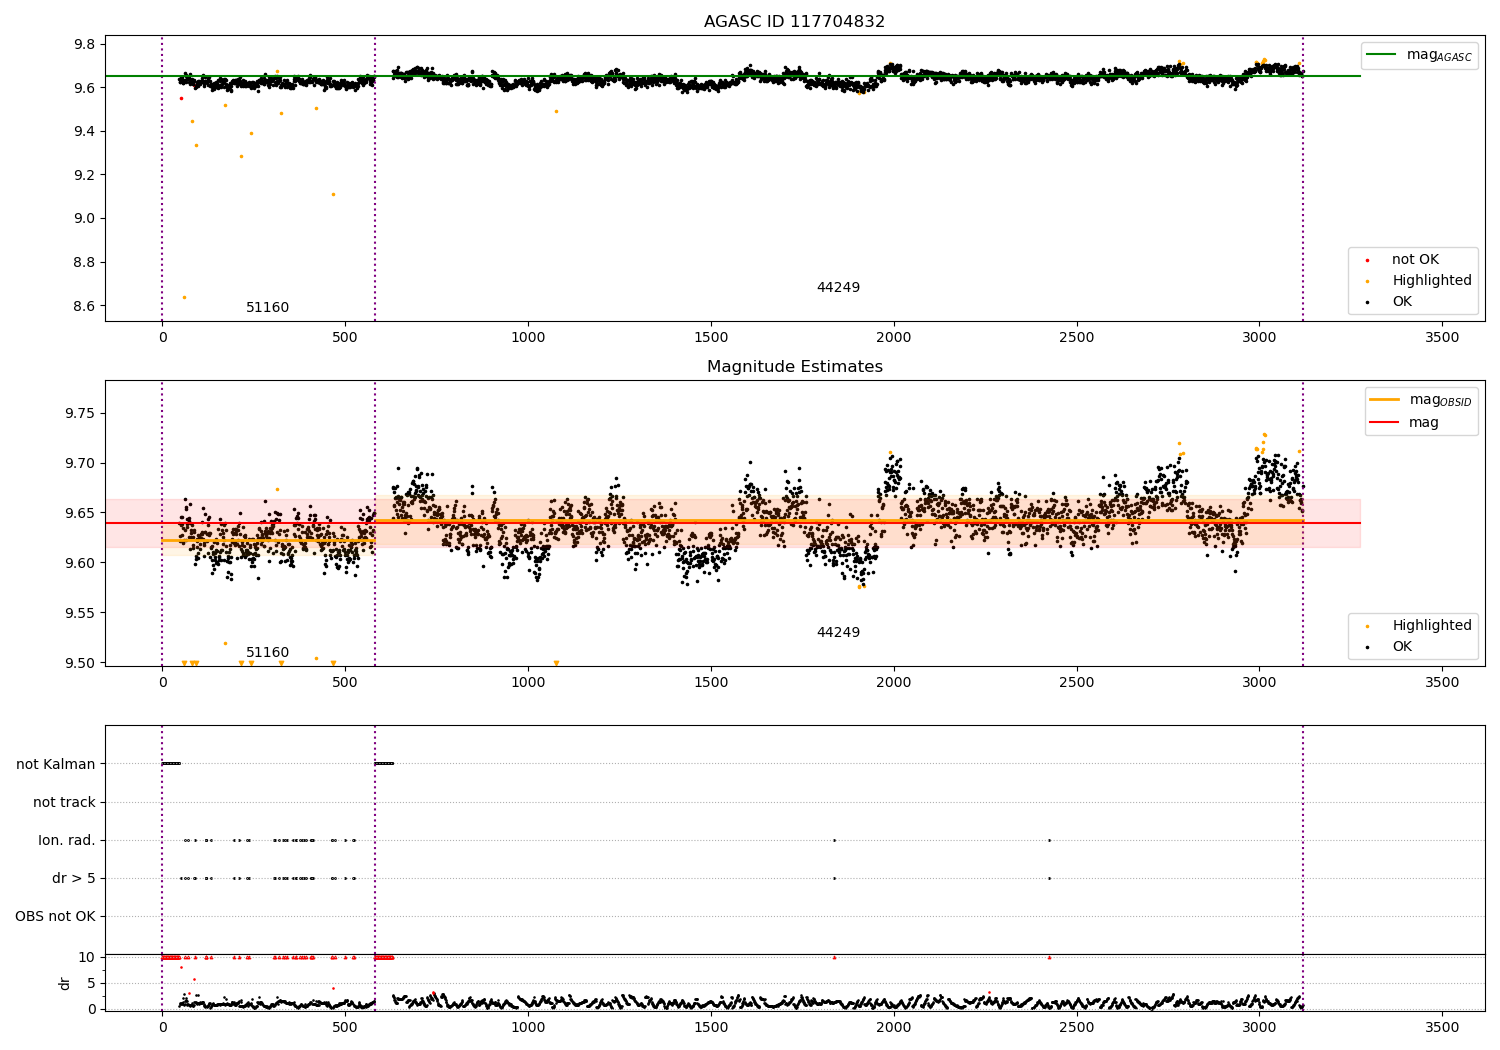Click the y-axis tick label 9.75

click(x=81, y=414)
